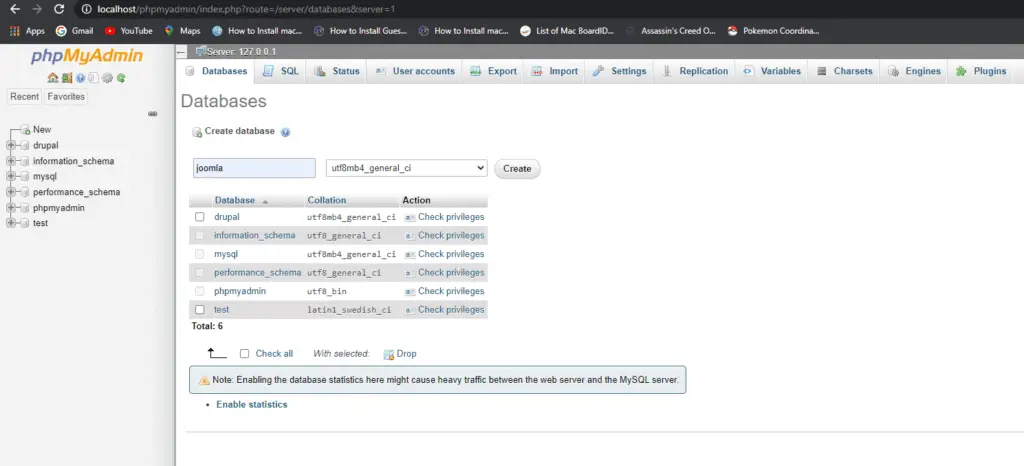
Task: Tick the drupal row checkbox
Action: (x=200, y=217)
